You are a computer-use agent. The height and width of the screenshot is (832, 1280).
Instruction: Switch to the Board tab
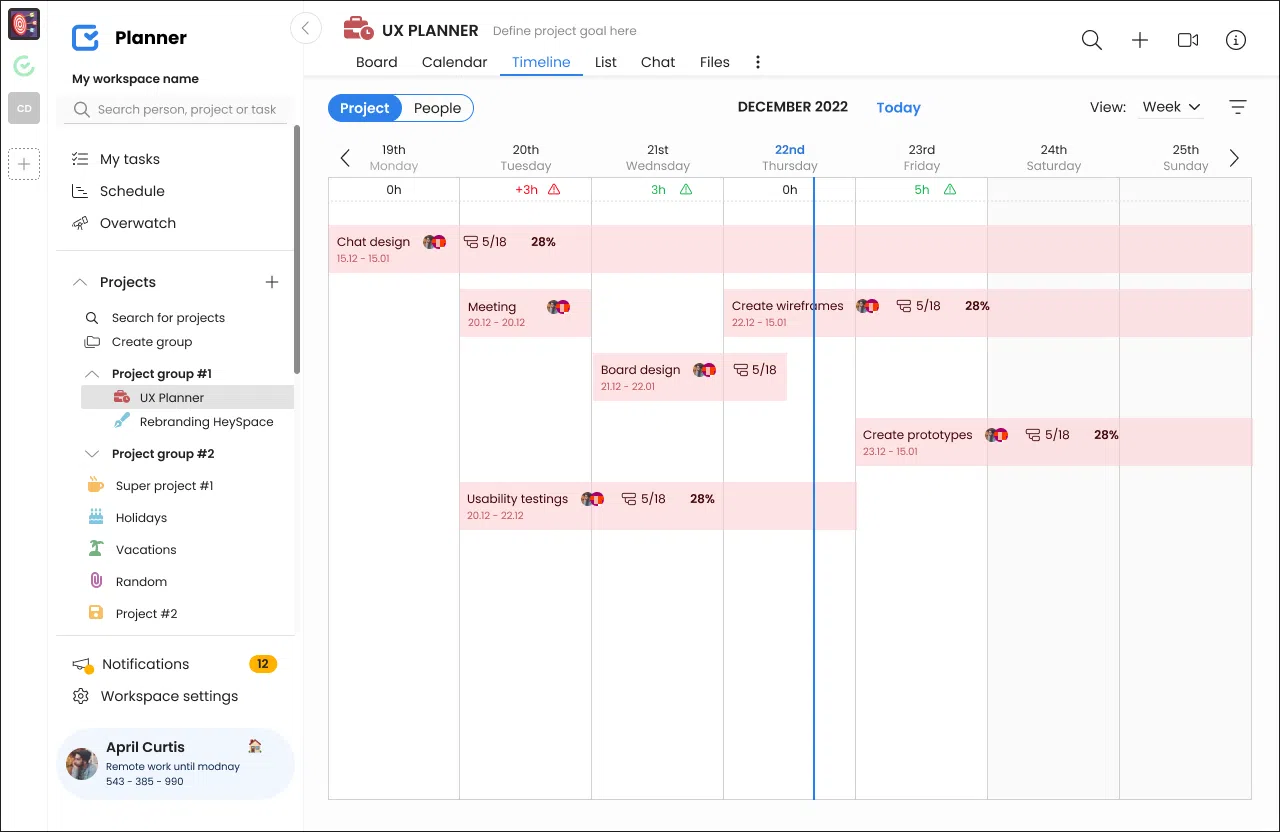click(x=377, y=62)
